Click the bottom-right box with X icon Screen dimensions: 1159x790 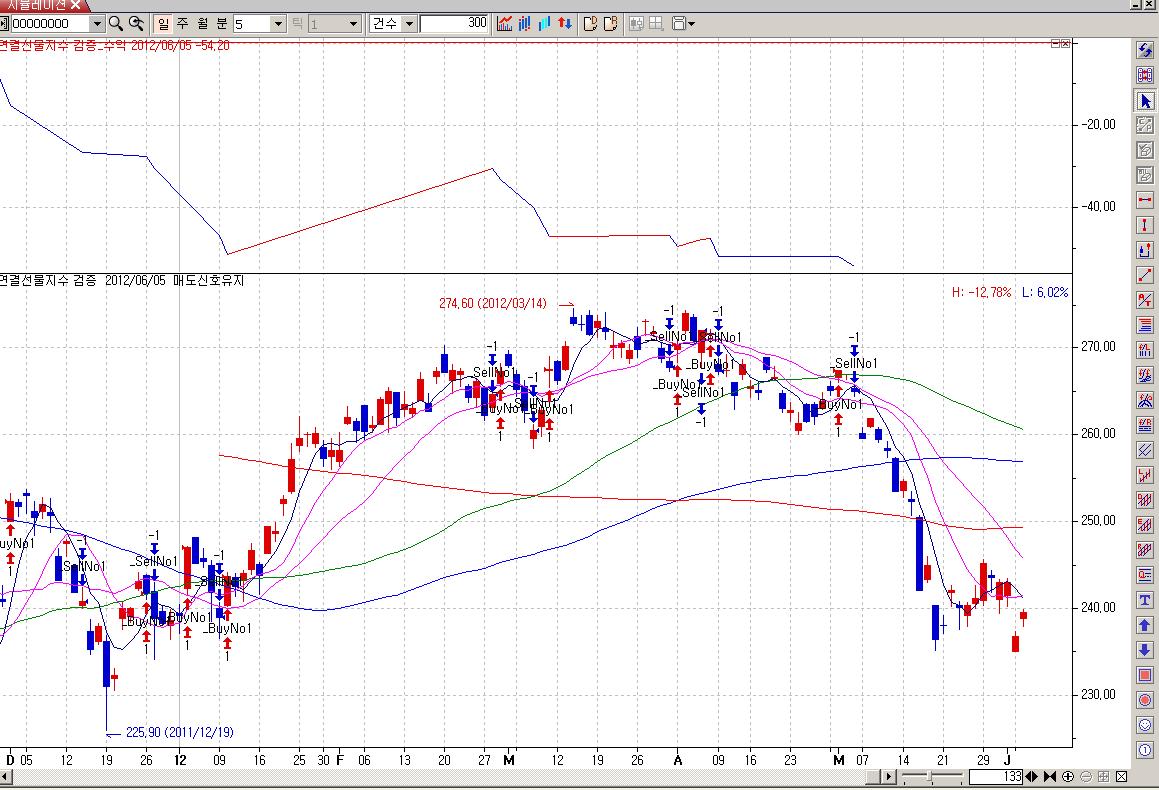click(x=1121, y=777)
